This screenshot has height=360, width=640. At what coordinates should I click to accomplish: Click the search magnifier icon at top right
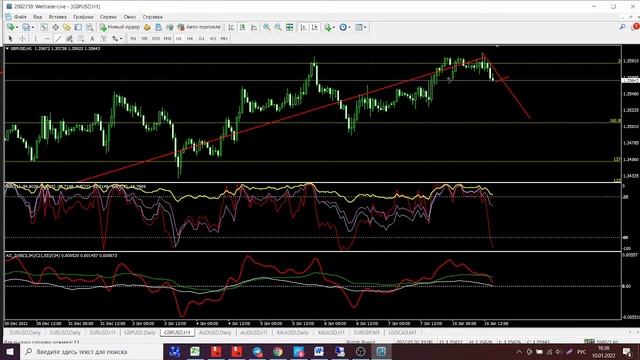click(622, 27)
